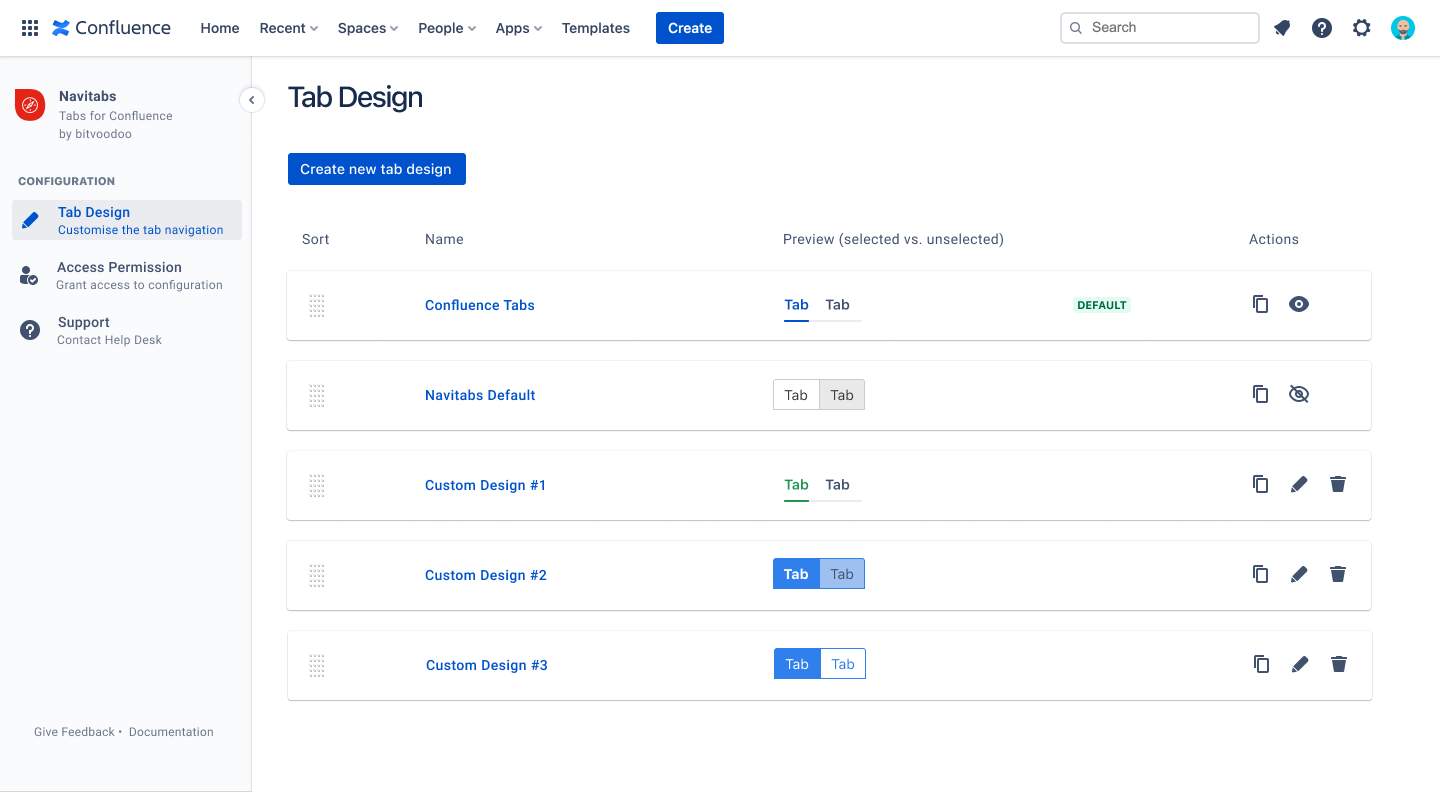1440x794 pixels.
Task: Click the Confluence logo
Action: tap(111, 28)
